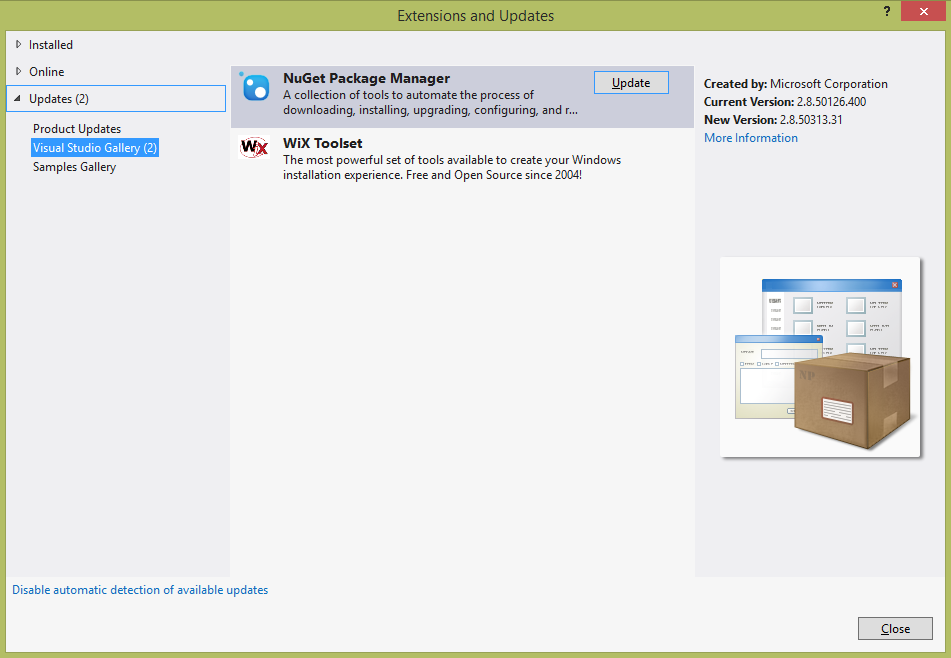Click the New Version 2.8.50313.31 text

coord(773,119)
